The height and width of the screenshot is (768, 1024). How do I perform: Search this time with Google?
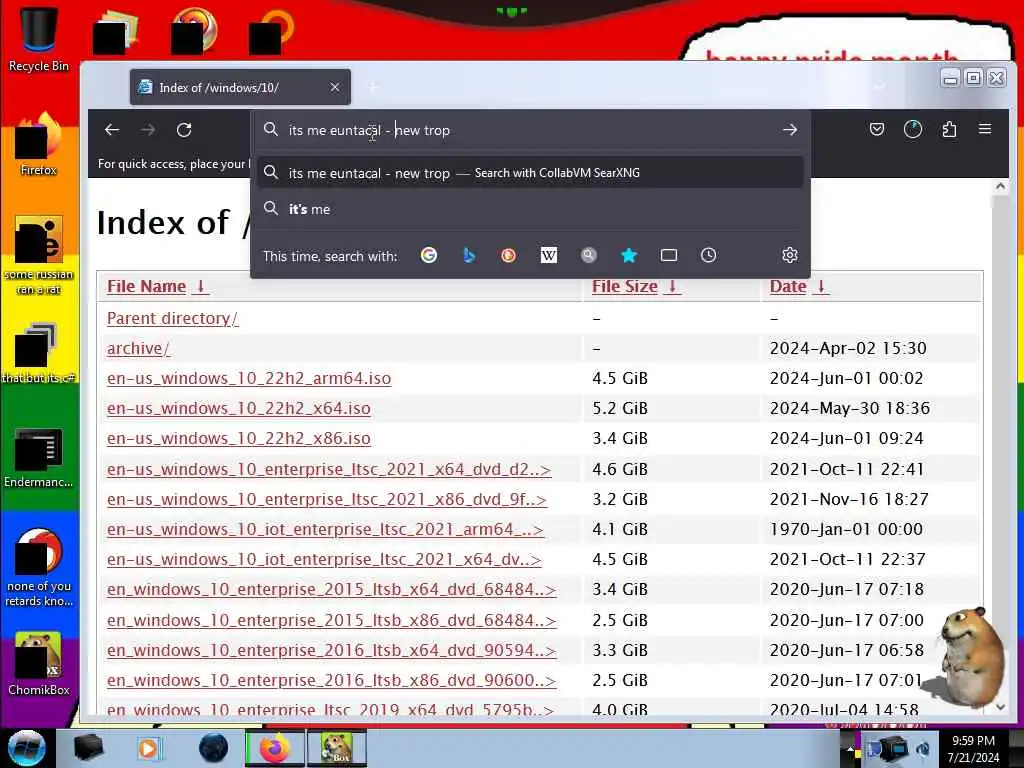pos(429,255)
